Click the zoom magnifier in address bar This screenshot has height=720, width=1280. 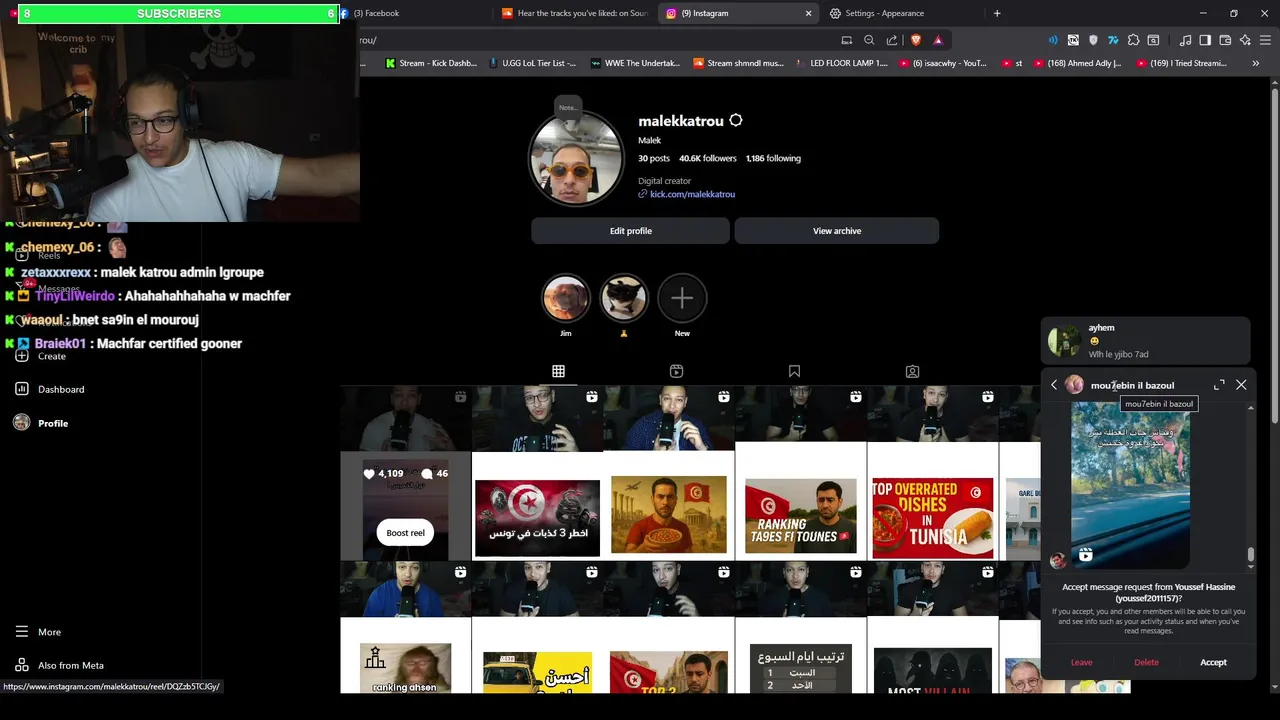(x=869, y=40)
